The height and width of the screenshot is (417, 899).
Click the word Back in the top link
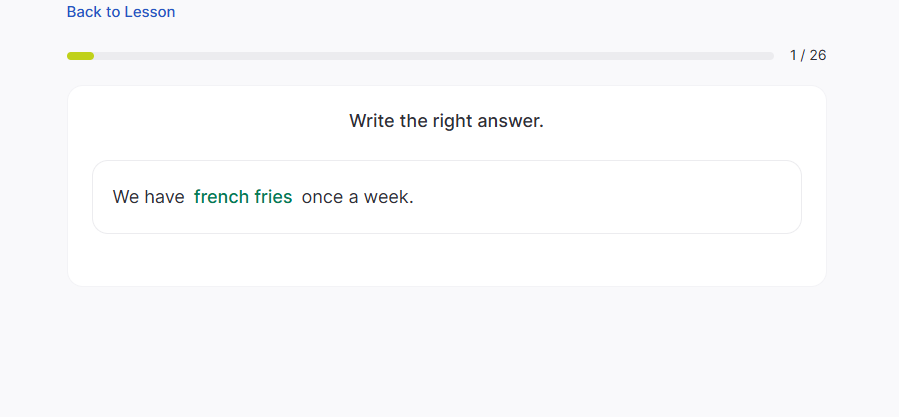[x=85, y=12]
